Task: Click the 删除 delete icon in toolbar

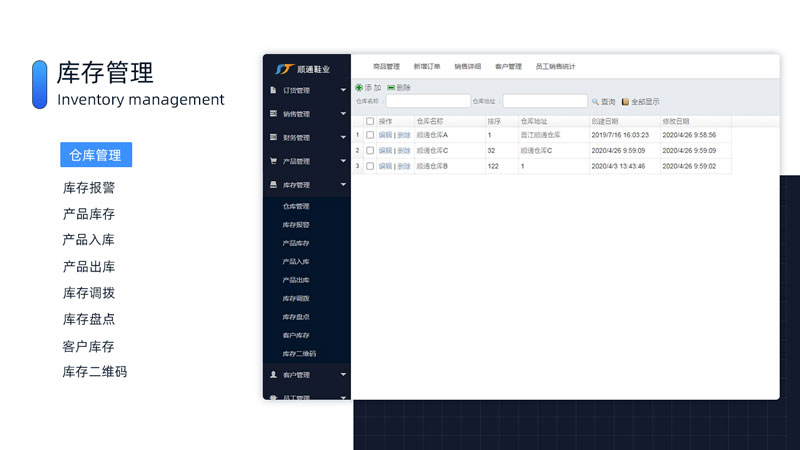Action: coord(390,88)
